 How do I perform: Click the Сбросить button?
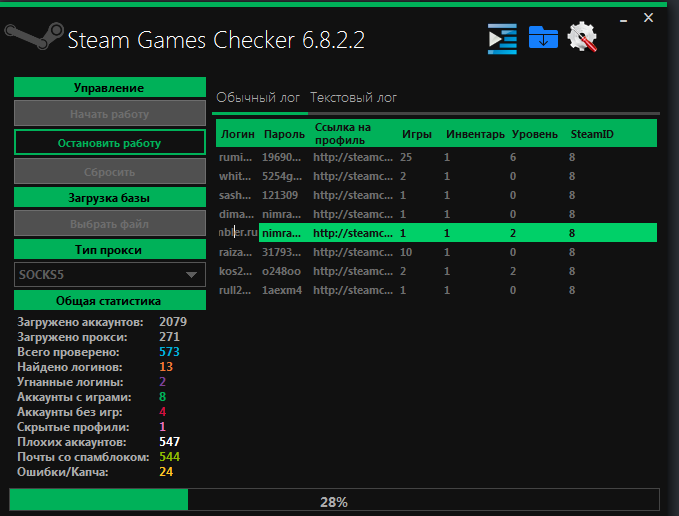point(110,172)
